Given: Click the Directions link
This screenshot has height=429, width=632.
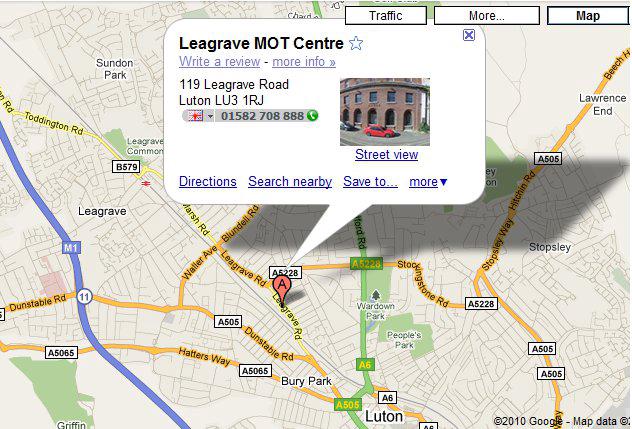Looking at the screenshot, I should pyautogui.click(x=208, y=182).
